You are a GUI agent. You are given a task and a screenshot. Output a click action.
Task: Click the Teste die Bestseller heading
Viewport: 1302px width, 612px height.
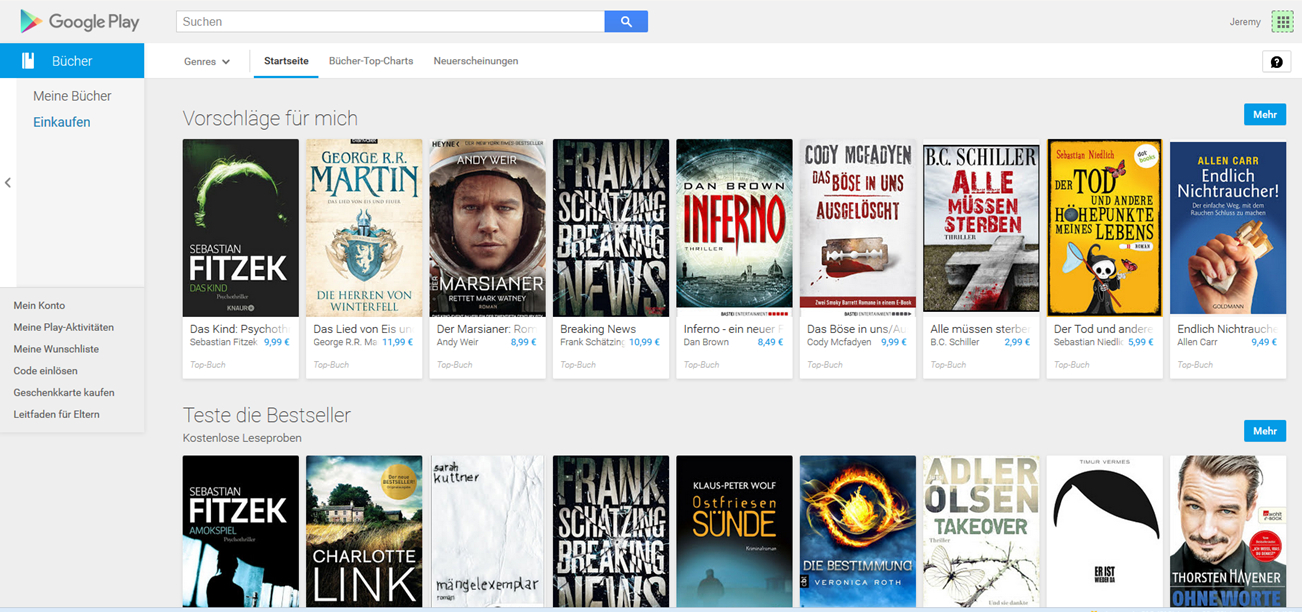[267, 414]
